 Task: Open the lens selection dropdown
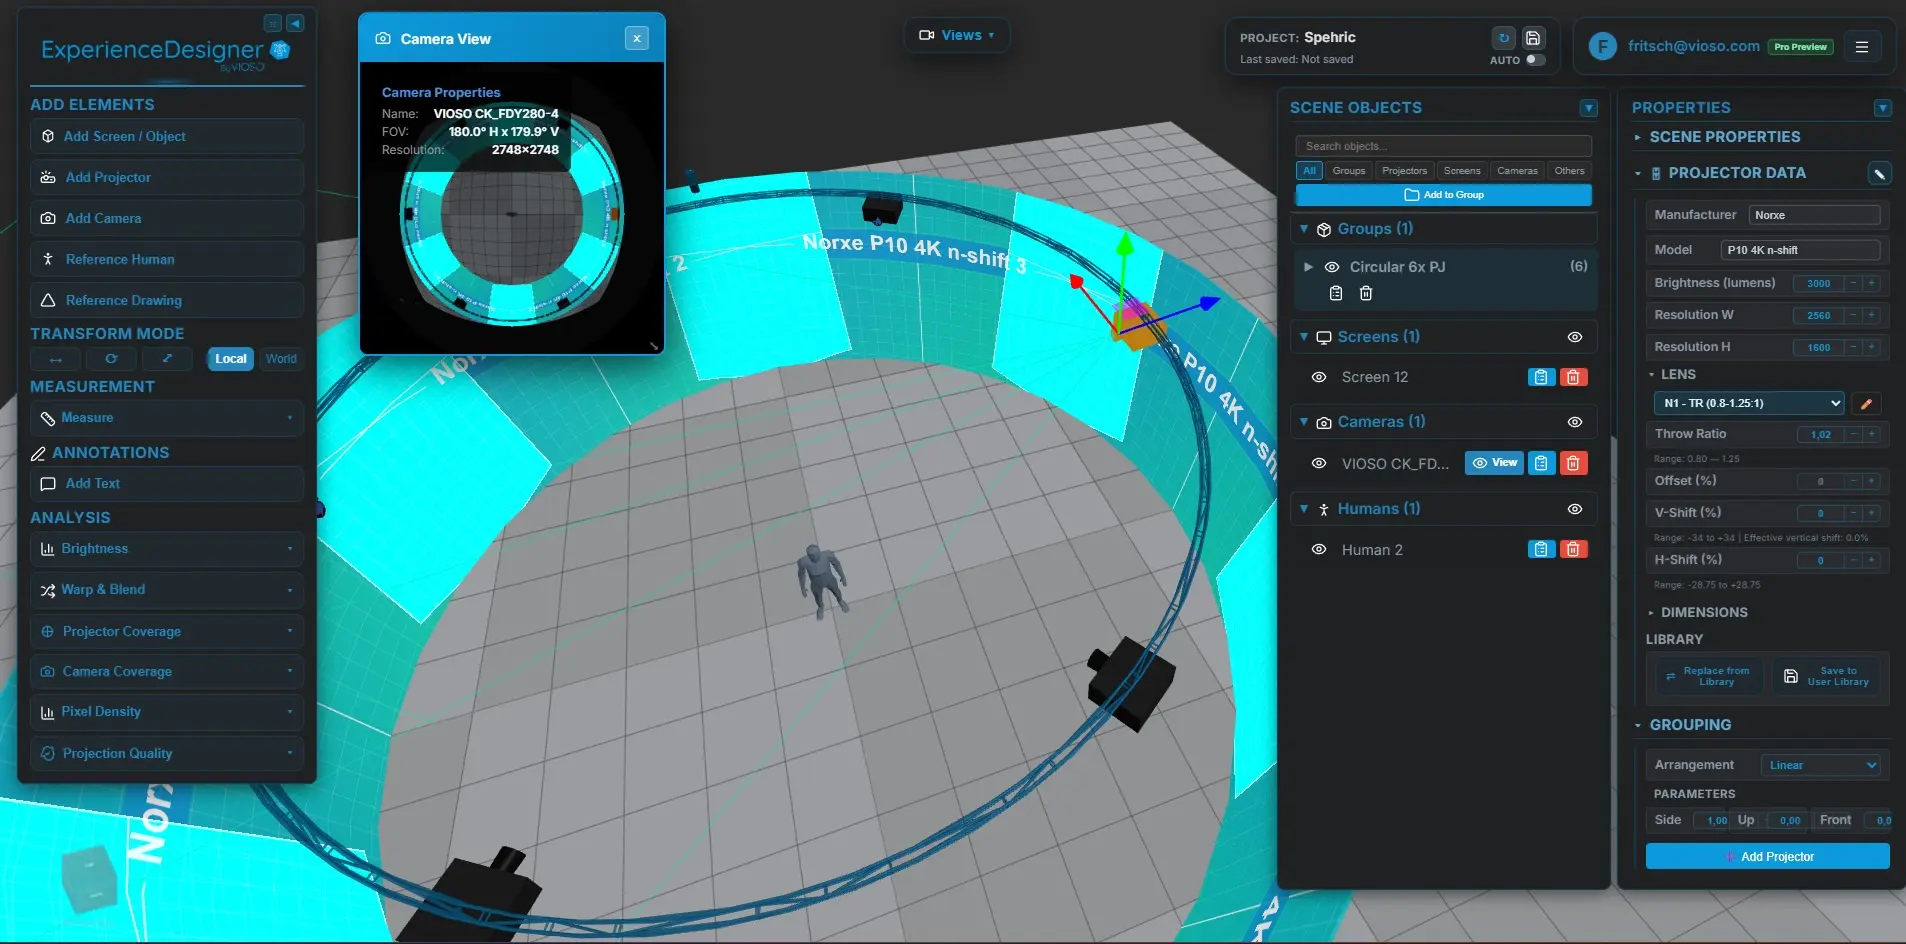pyautogui.click(x=1749, y=403)
